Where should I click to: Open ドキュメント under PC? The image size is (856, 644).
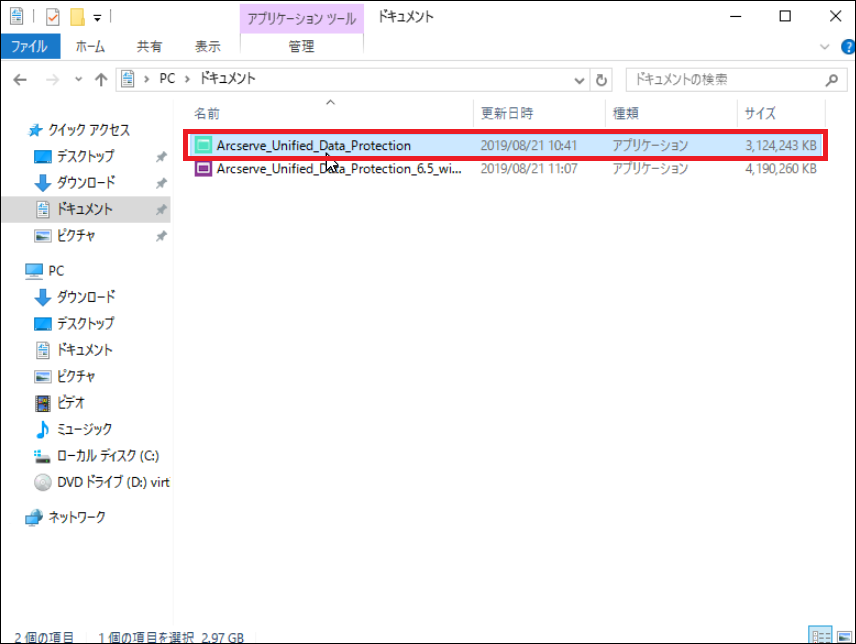[x=85, y=350]
